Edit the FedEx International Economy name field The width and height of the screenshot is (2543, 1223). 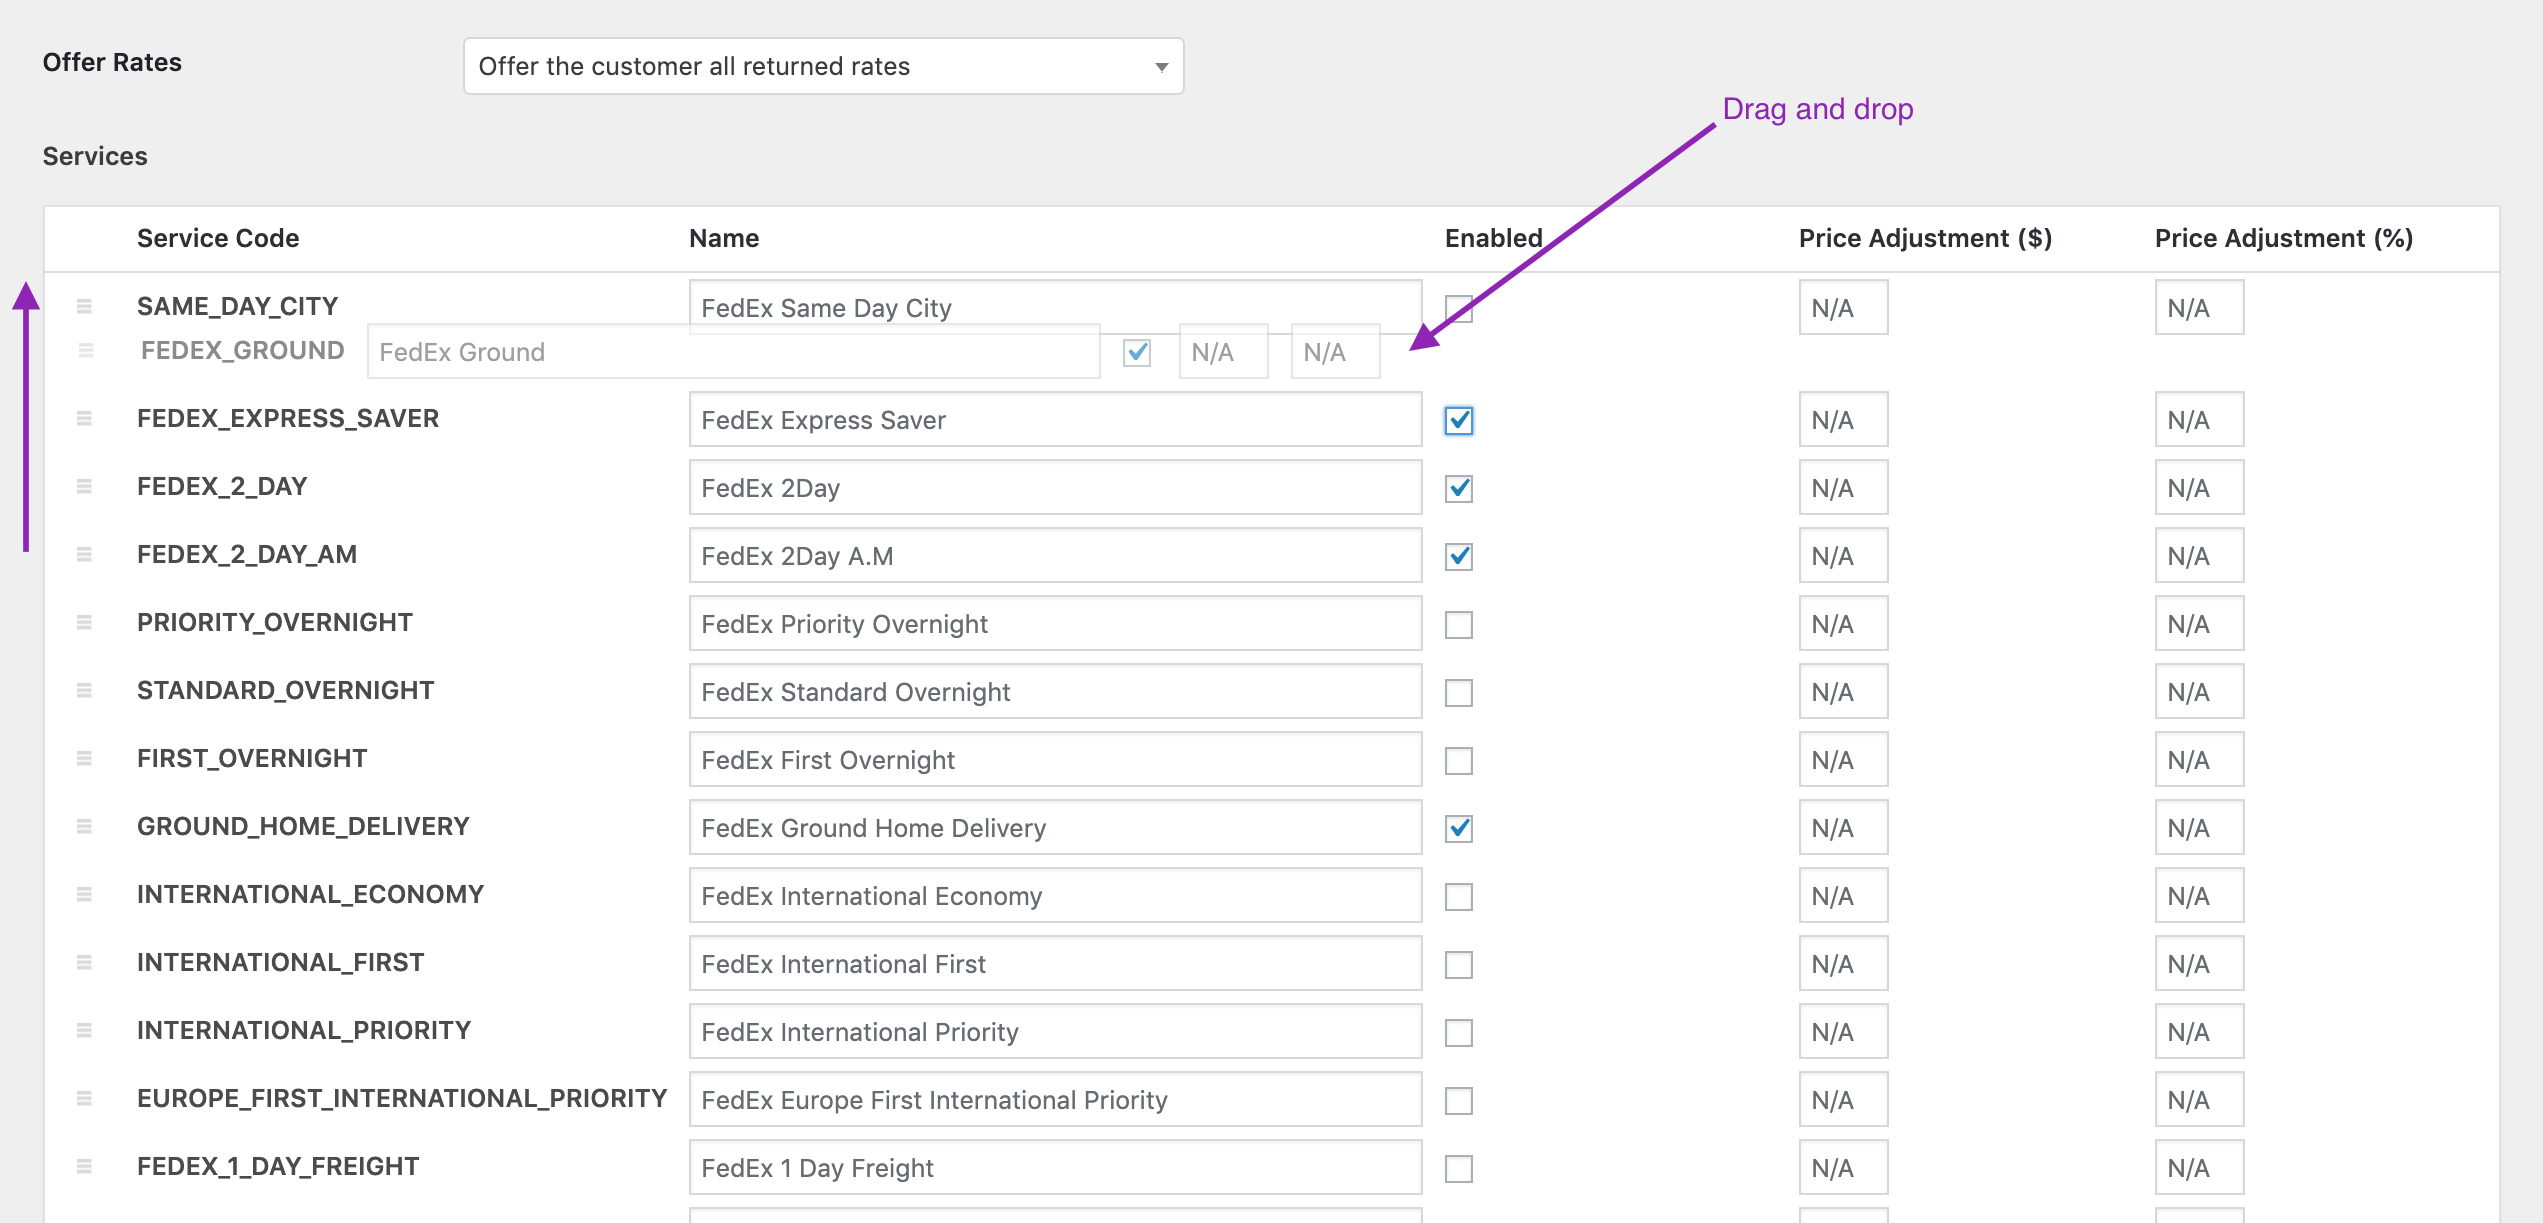point(1055,895)
